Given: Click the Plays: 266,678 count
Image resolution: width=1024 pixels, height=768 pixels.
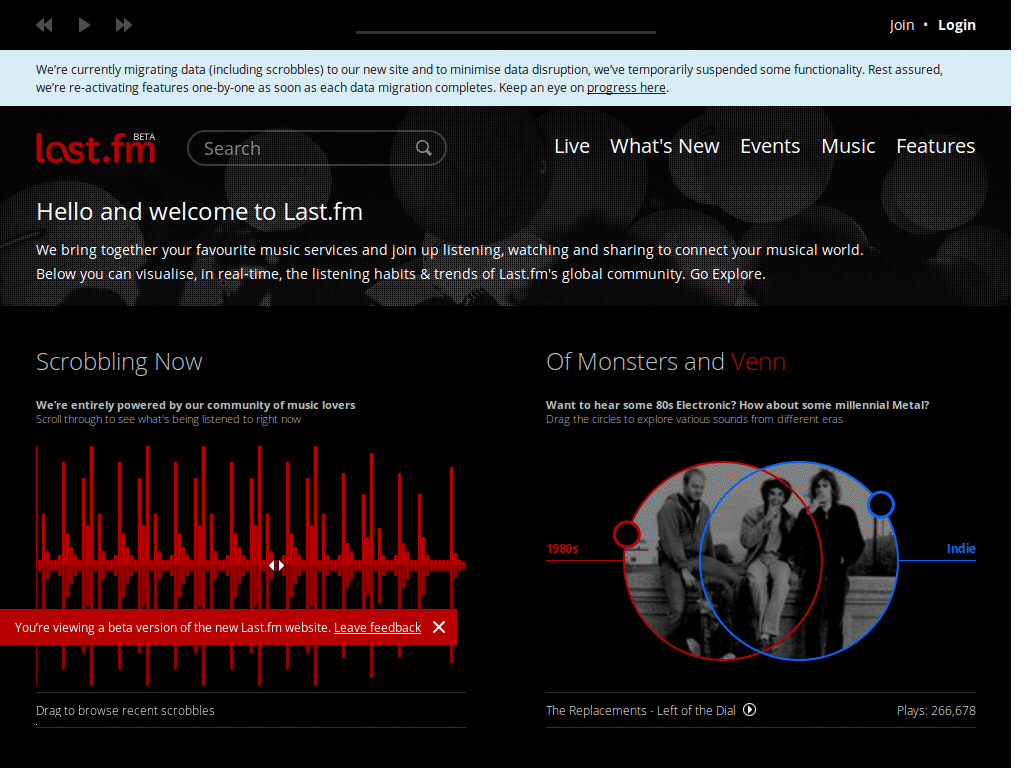Looking at the screenshot, I should [x=936, y=711].
